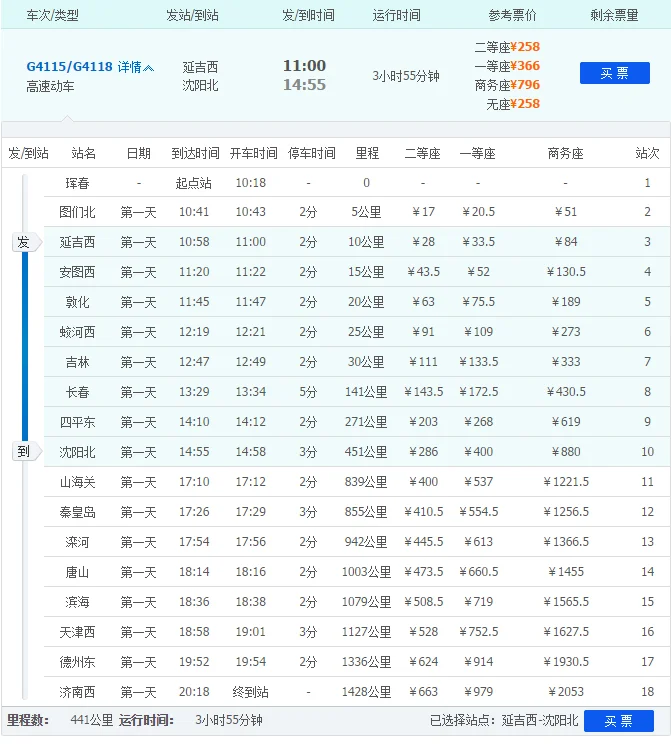Click the 3小时55分钟 duration in the footer
The width and height of the screenshot is (671, 744).
point(229,720)
